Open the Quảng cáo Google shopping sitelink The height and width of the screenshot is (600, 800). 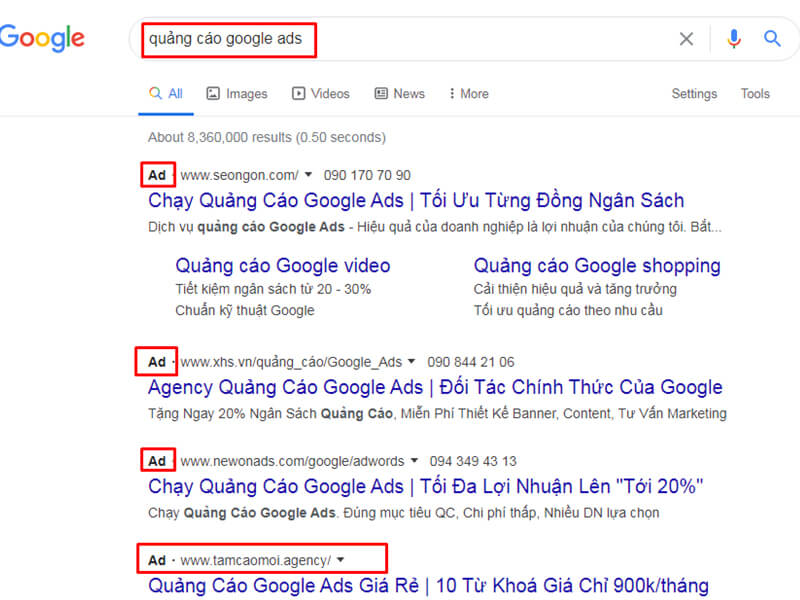point(597,265)
